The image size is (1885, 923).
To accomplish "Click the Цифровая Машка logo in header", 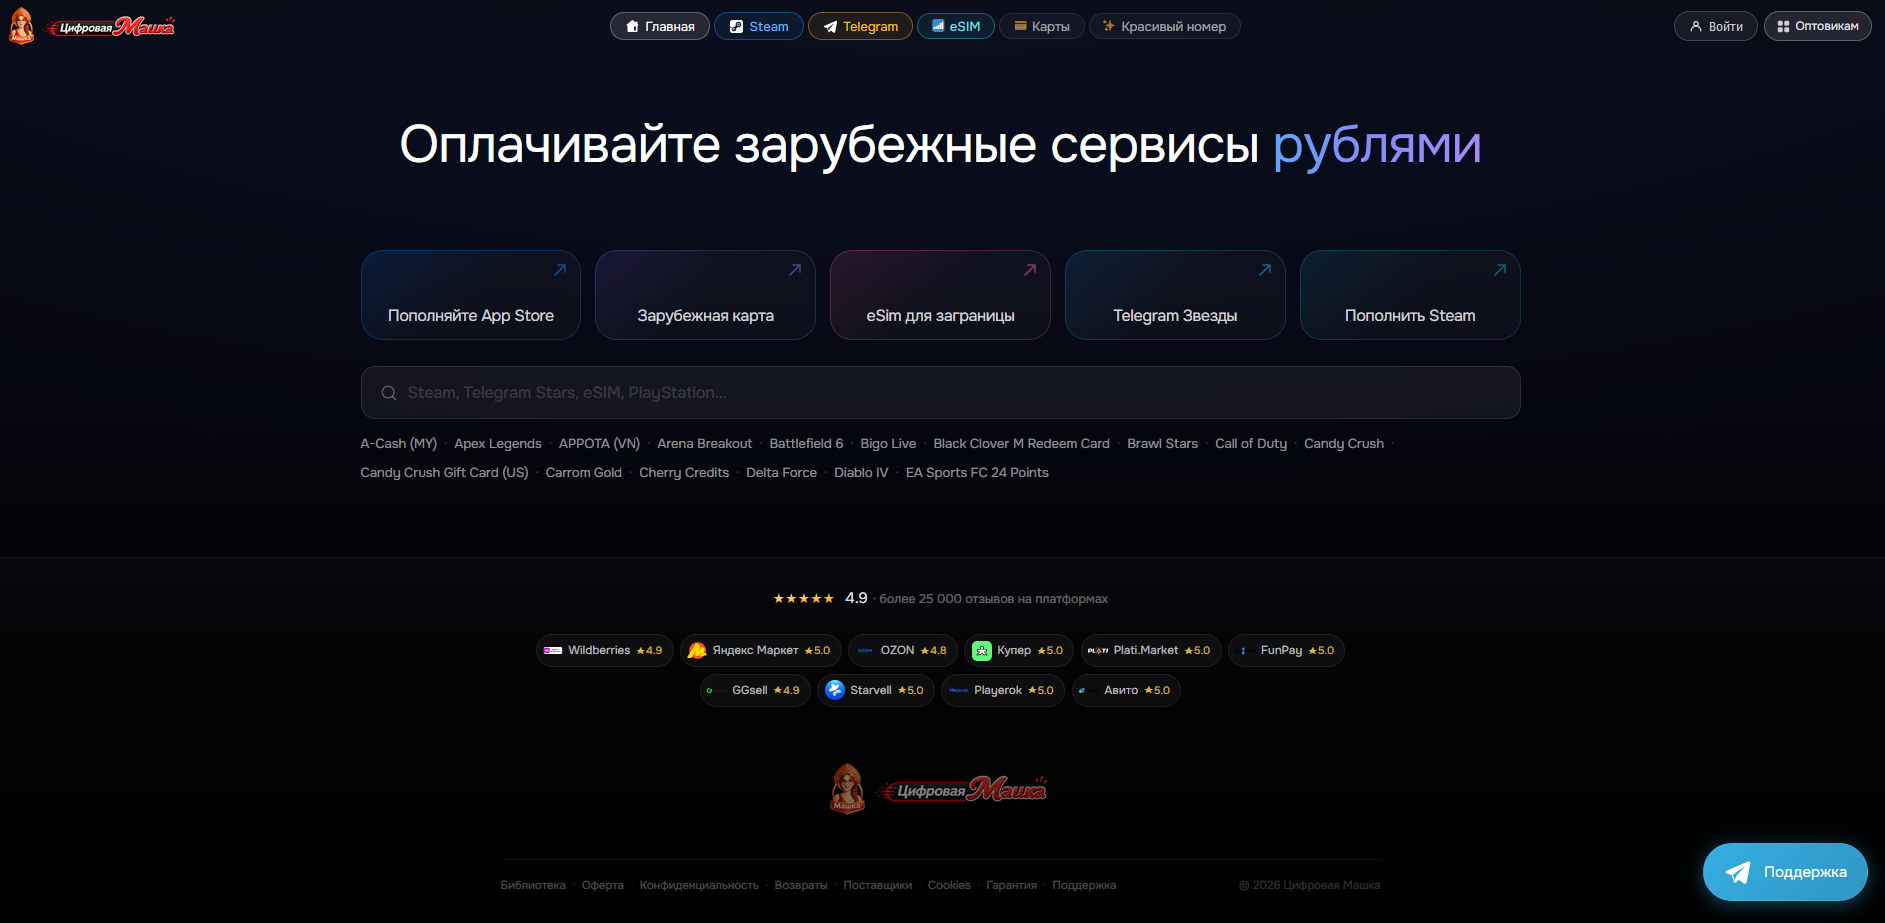I will [92, 26].
